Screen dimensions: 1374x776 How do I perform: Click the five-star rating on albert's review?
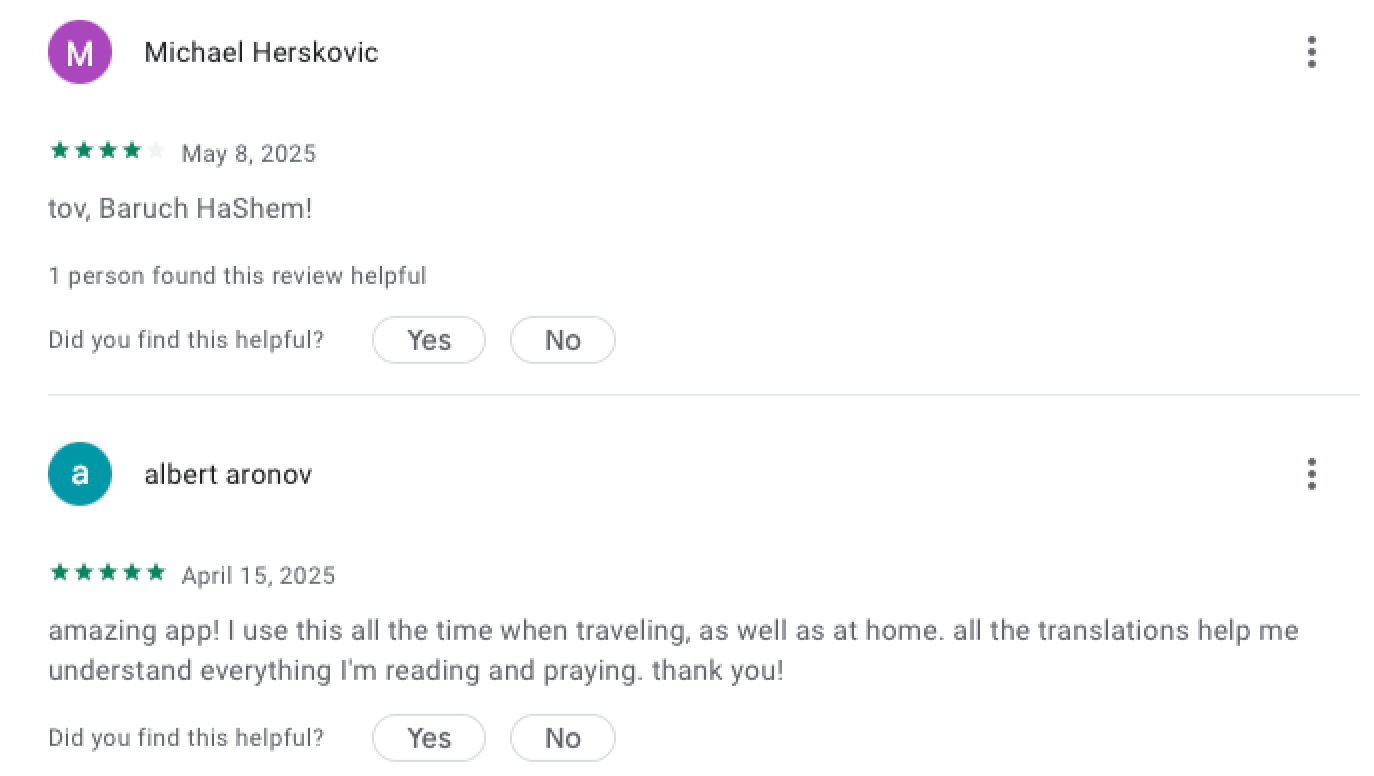click(107, 574)
